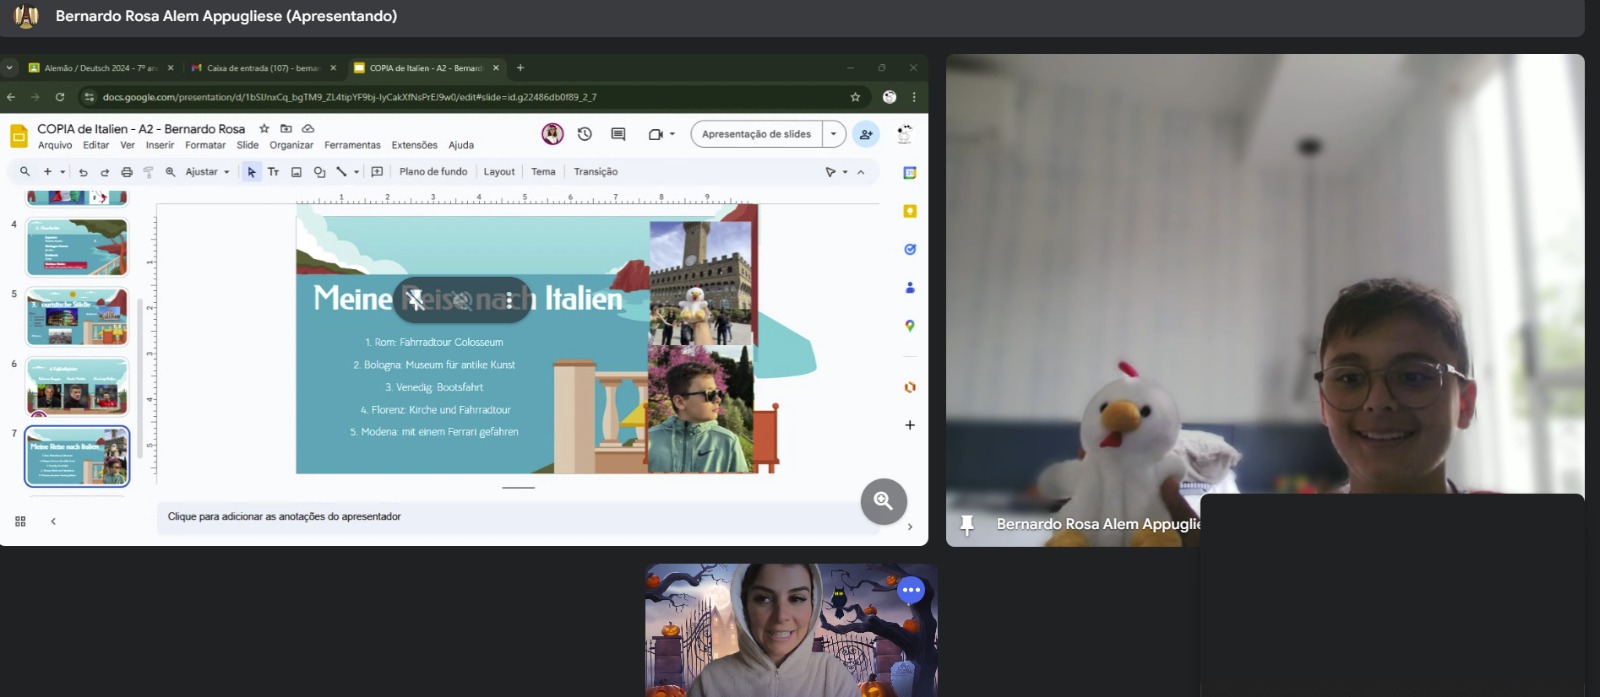Open the Google Maps side panel icon
Screen dimensions: 1600x697
point(910,326)
